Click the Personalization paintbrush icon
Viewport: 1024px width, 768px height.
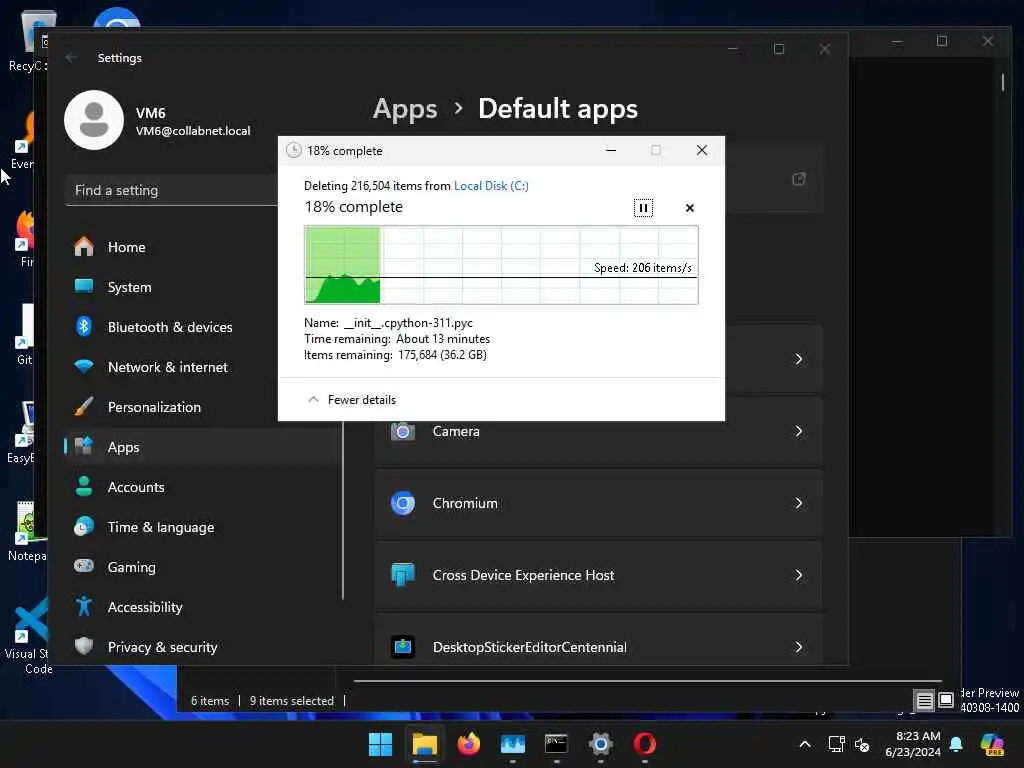[84, 406]
